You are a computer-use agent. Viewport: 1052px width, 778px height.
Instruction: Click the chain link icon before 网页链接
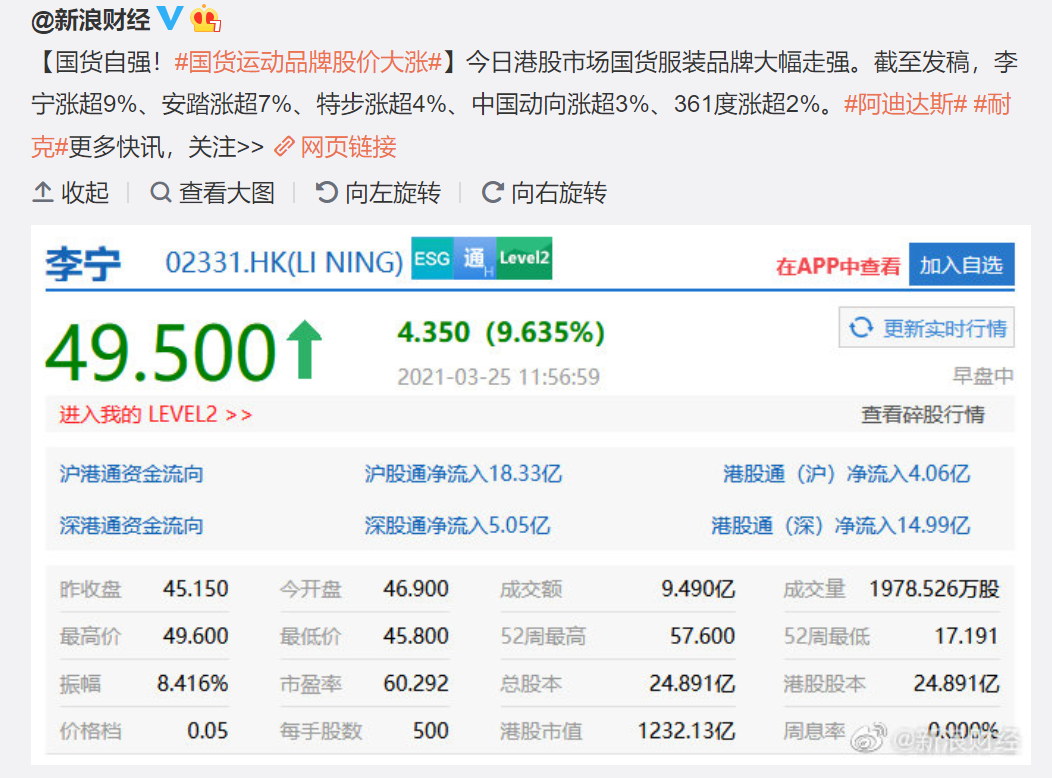tap(284, 146)
